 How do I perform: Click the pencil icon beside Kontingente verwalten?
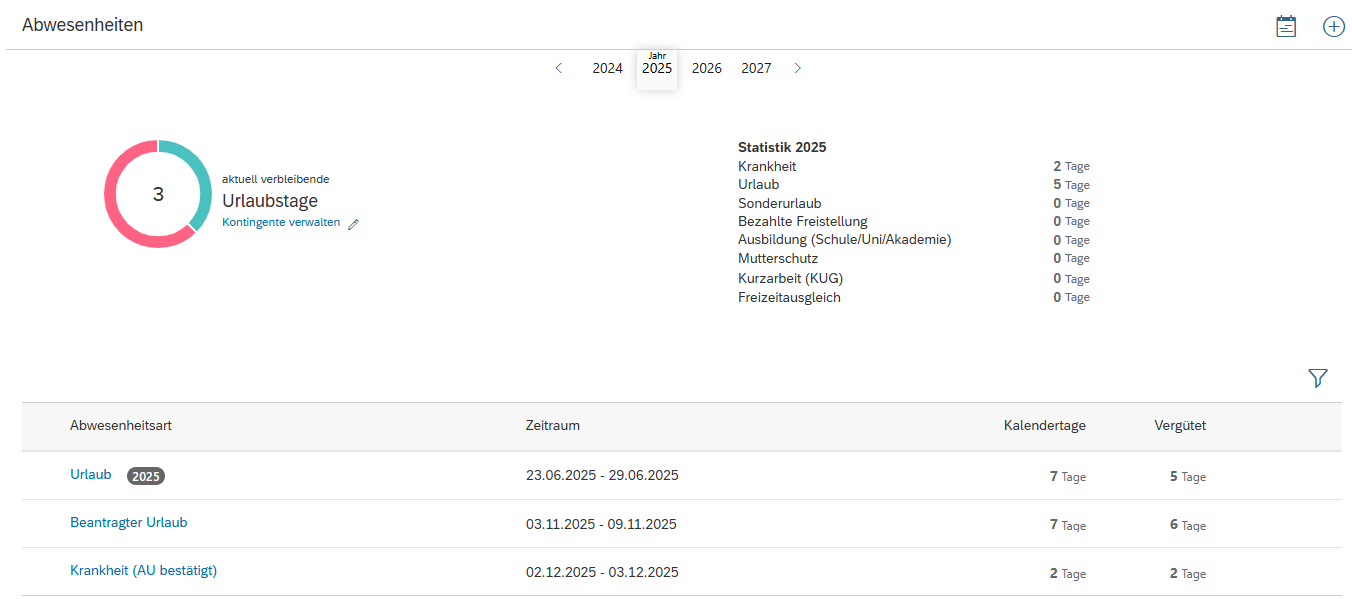[x=353, y=224]
